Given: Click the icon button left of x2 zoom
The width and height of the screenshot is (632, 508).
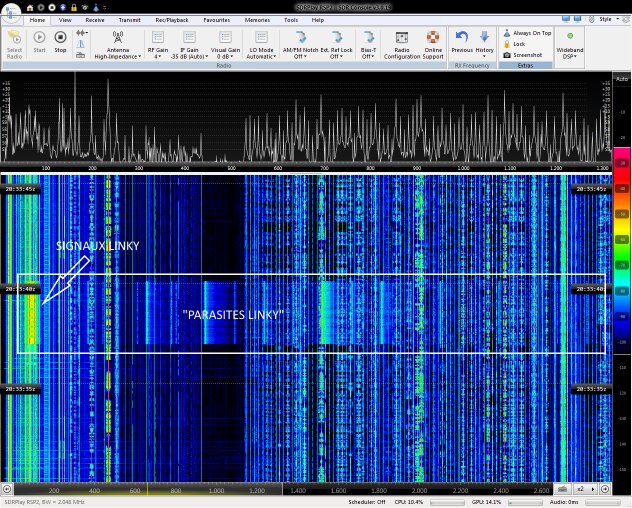Looking at the screenshot, I should (x=563, y=489).
